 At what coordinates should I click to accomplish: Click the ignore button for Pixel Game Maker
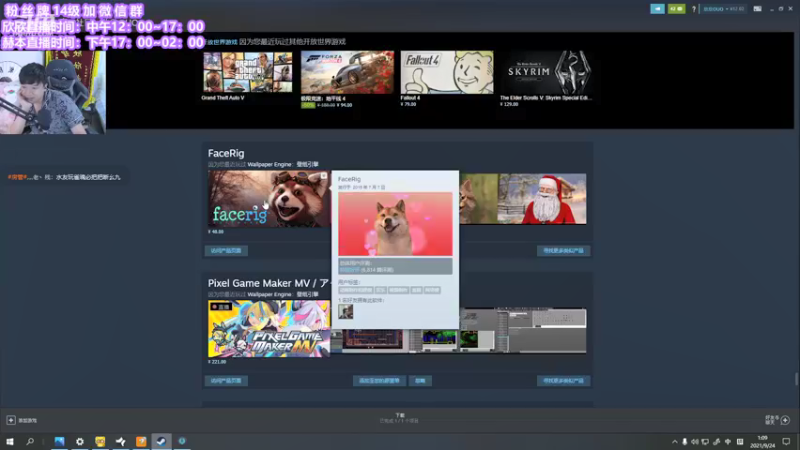pos(420,381)
